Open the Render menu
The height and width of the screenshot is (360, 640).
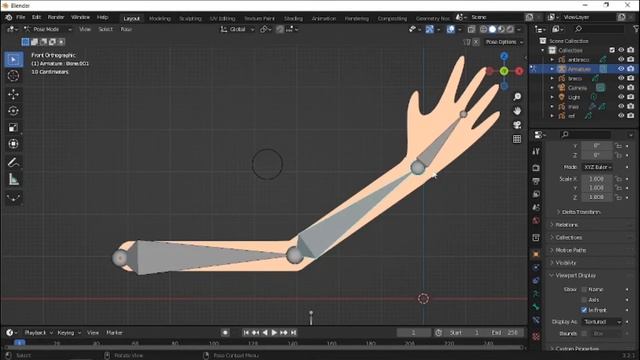tap(56, 17)
